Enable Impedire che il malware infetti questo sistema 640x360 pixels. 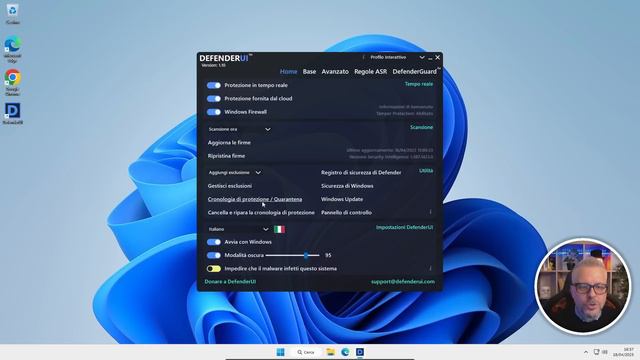[x=213, y=269]
